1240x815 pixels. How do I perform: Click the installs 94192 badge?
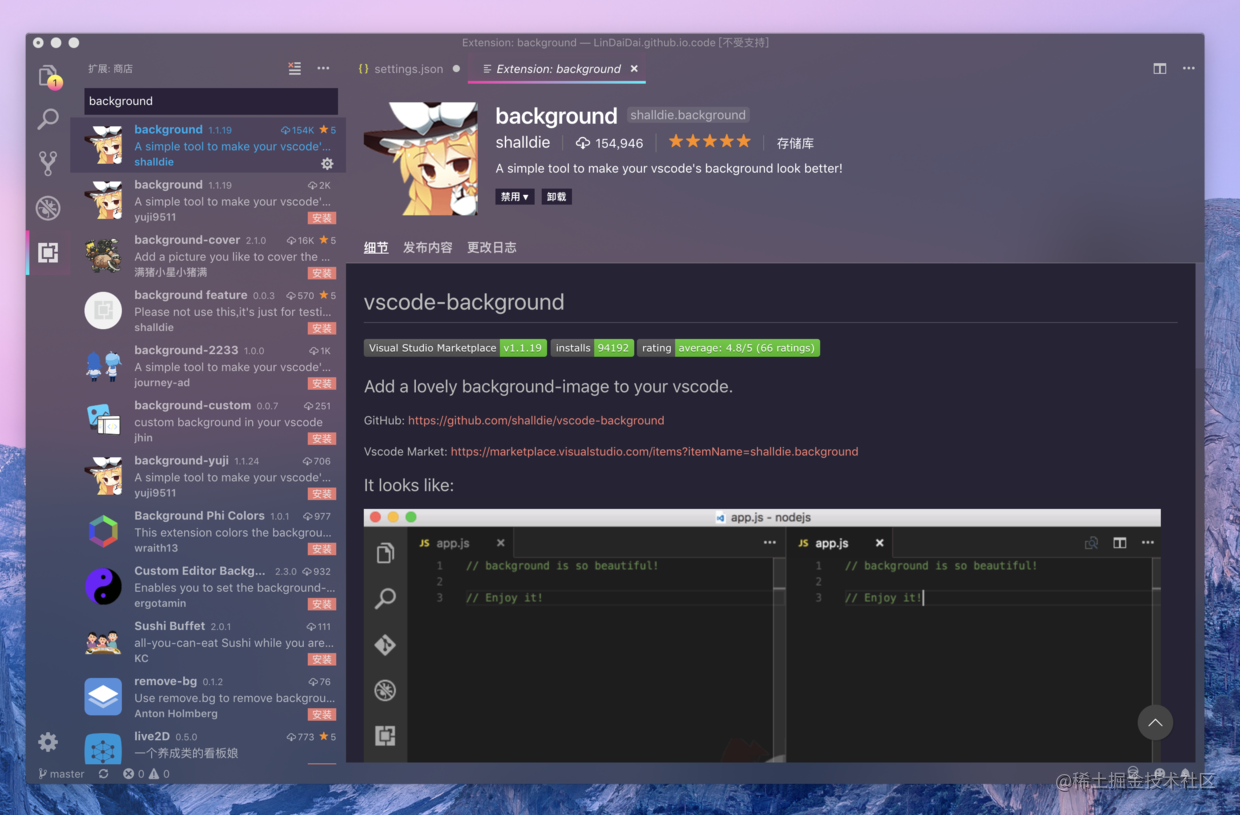(x=593, y=348)
